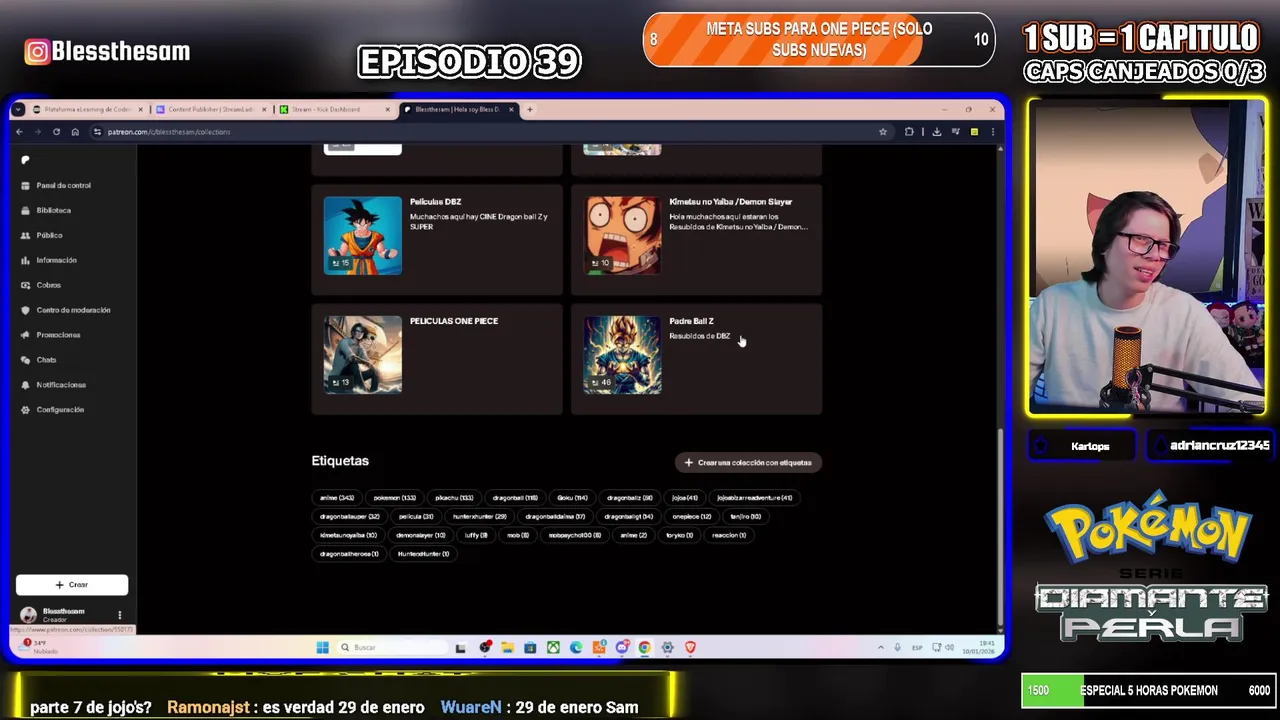Select the jojosbizarreadventure (41) tag
Viewport: 1280px width, 720px height.
point(755,498)
